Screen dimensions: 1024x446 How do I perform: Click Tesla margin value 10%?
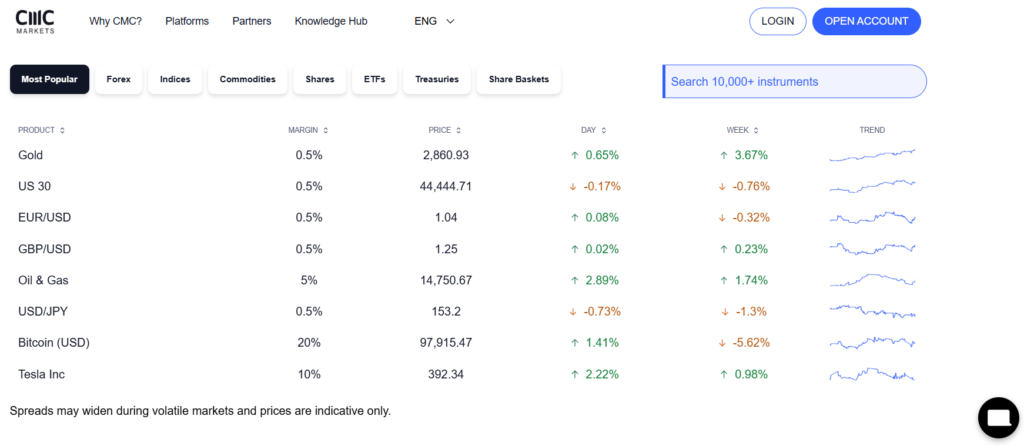pyautogui.click(x=309, y=374)
